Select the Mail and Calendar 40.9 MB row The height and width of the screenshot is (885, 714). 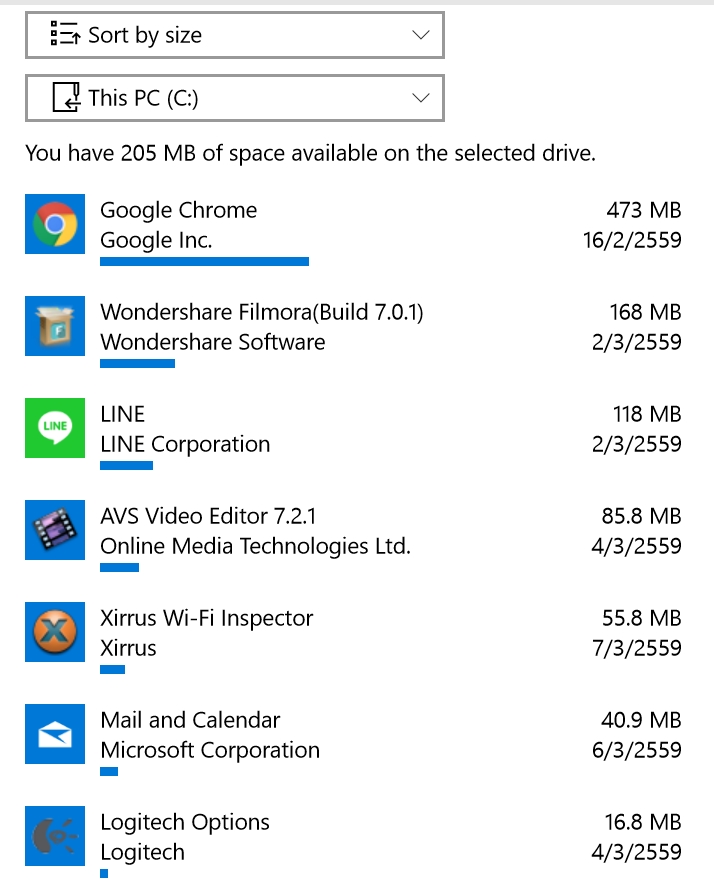353,739
